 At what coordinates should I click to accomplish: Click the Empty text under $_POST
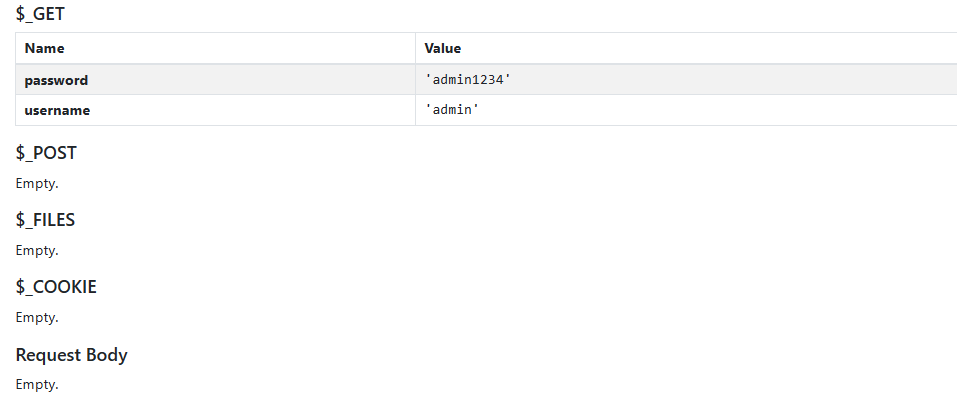37,183
